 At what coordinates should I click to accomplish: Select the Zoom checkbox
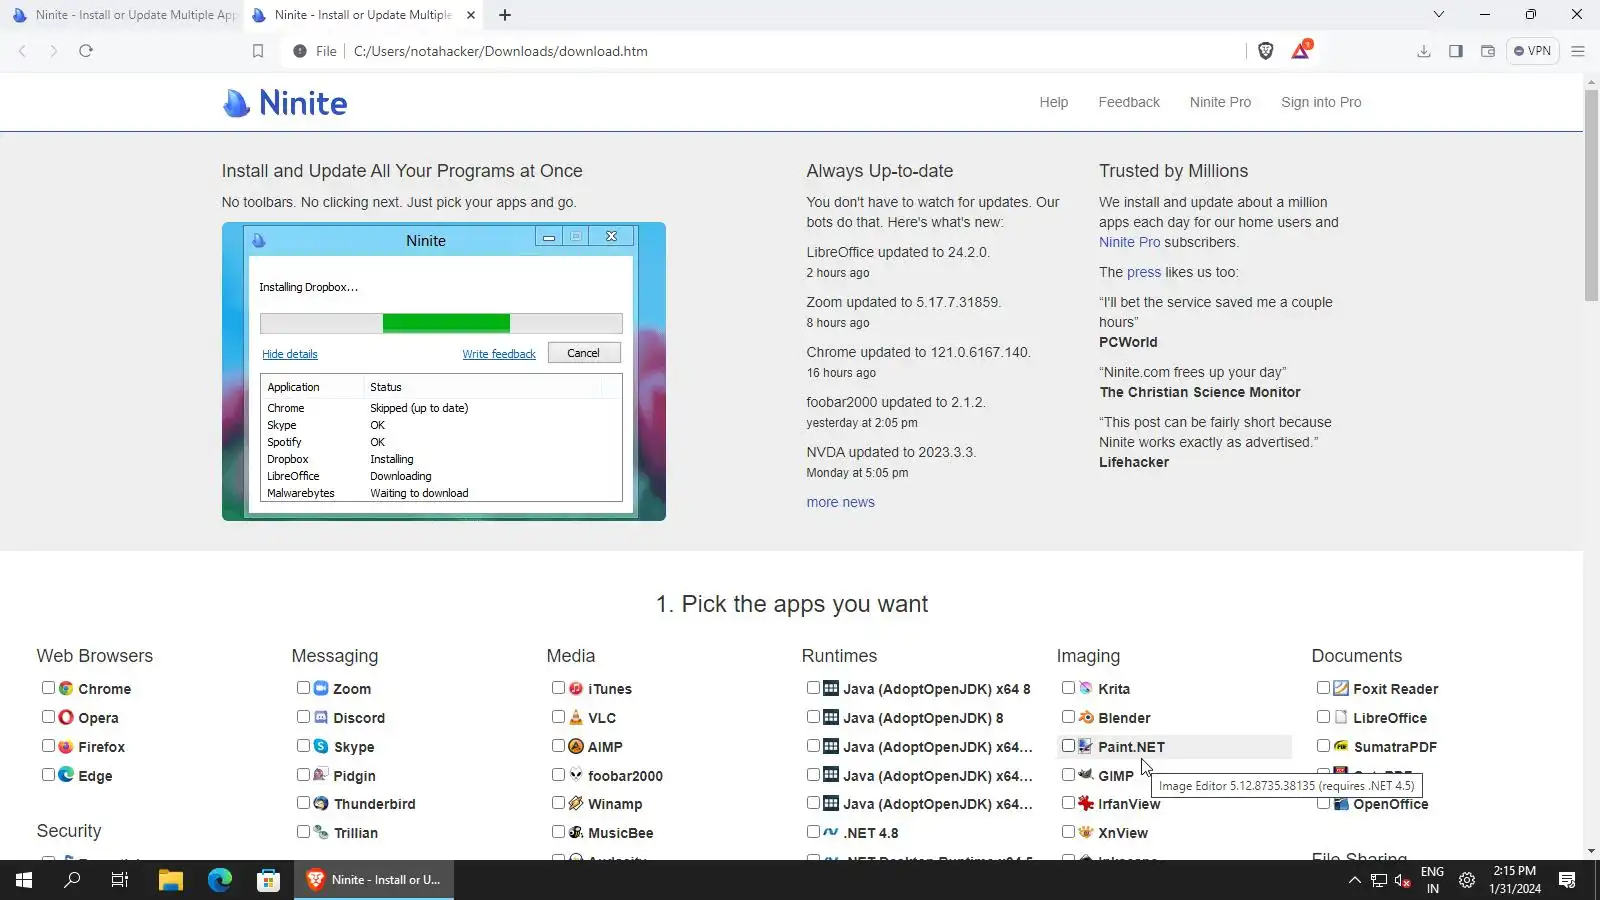click(x=303, y=688)
